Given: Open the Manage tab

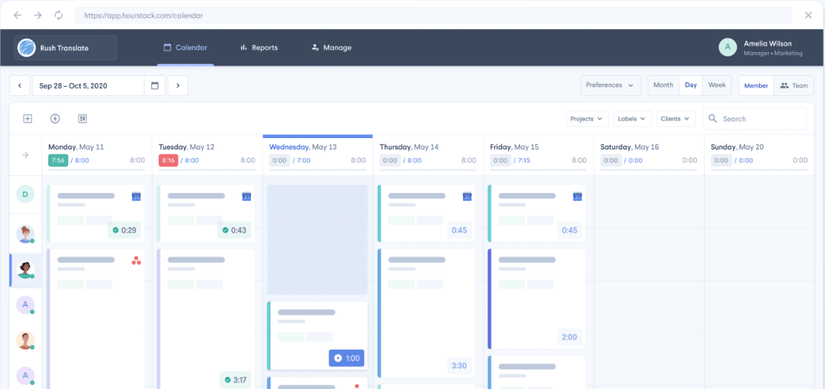Looking at the screenshot, I should [331, 47].
